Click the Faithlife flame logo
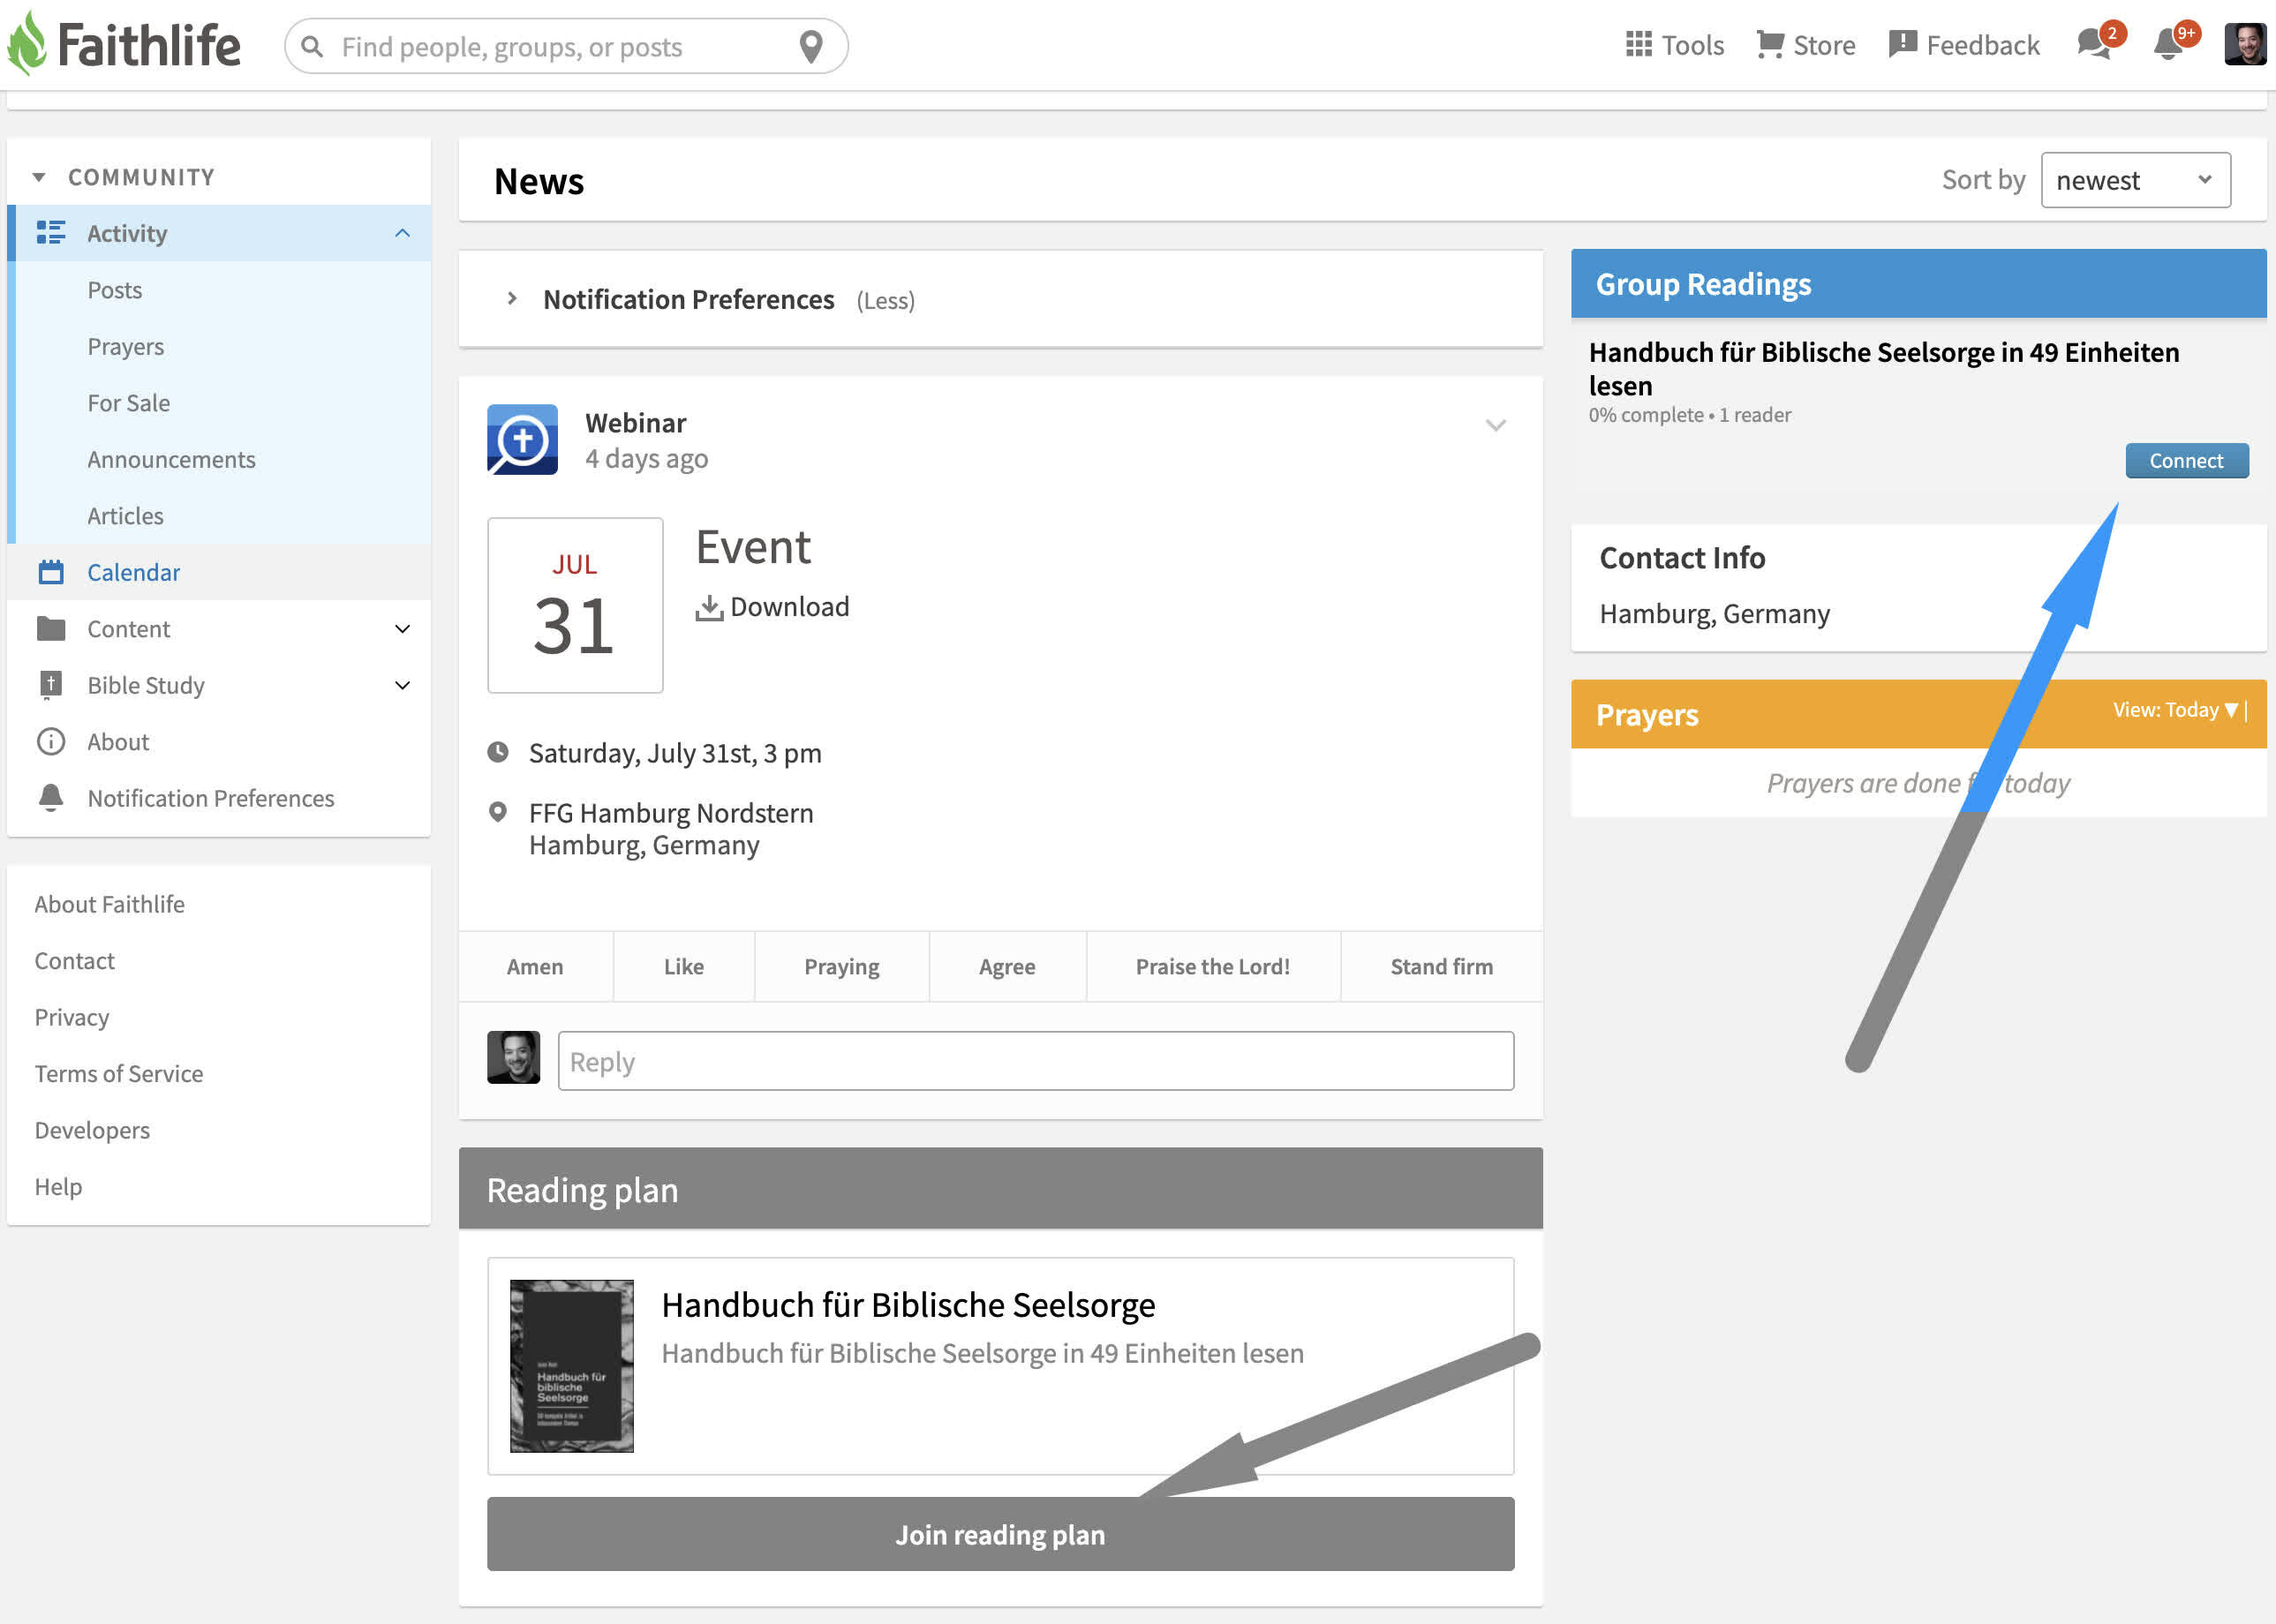The image size is (2276, 1624). (27, 43)
